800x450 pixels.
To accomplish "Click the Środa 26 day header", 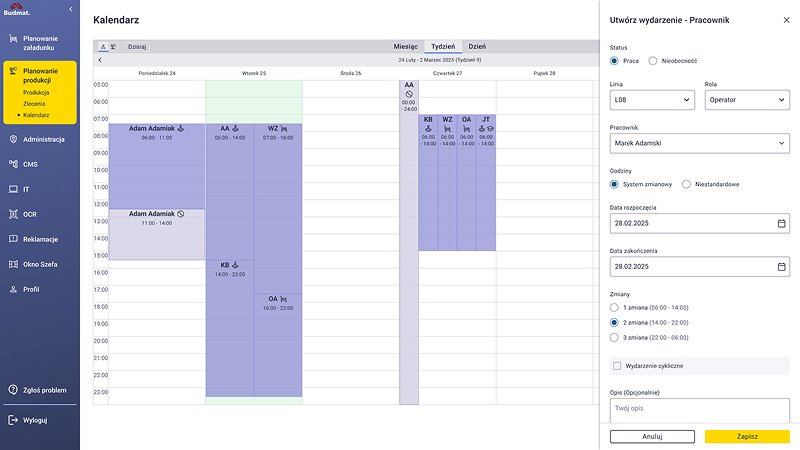I will (x=351, y=73).
